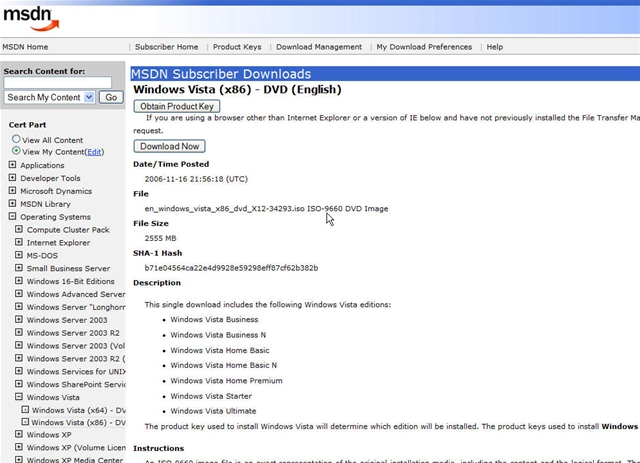Expand the Windows Server Longhorn node

click(x=19, y=307)
